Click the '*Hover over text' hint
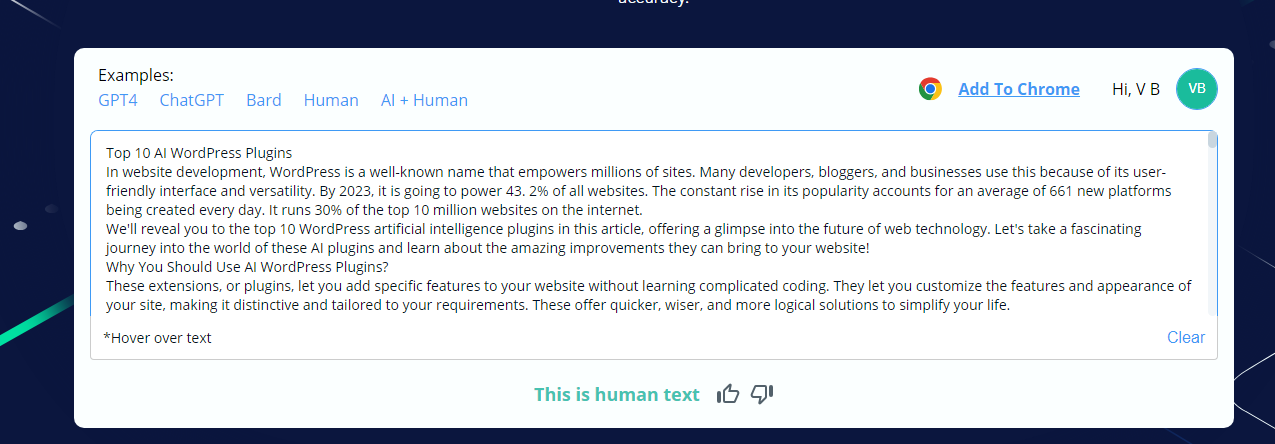The height and width of the screenshot is (444, 1275). point(158,337)
